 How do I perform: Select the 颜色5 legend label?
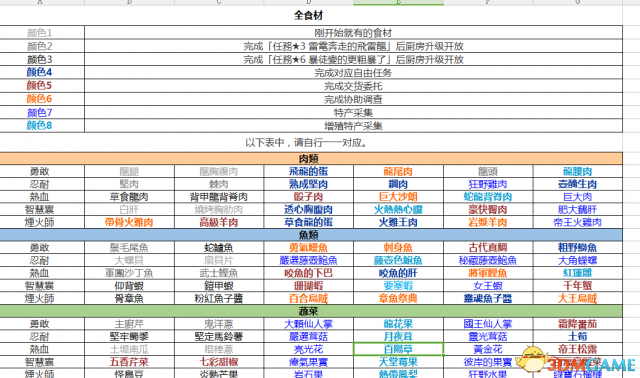(x=40, y=86)
